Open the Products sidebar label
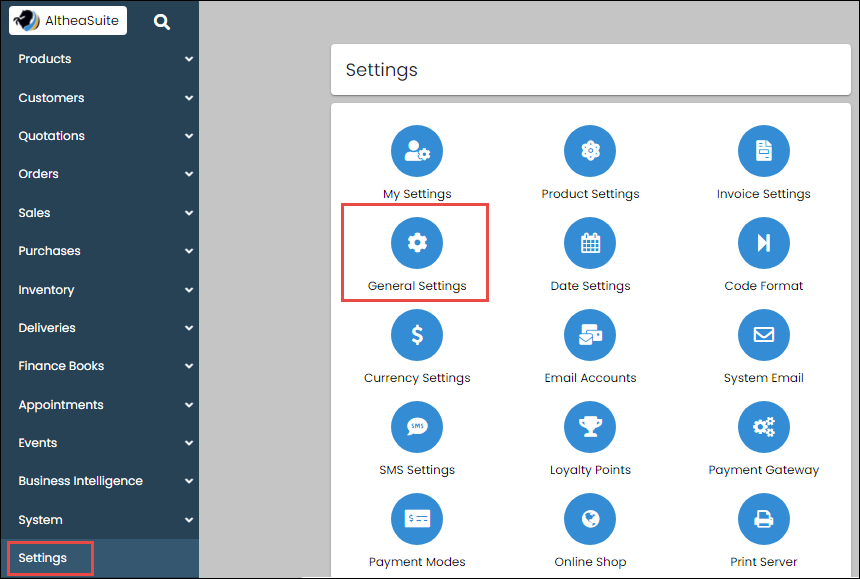The image size is (860, 579). coord(45,59)
